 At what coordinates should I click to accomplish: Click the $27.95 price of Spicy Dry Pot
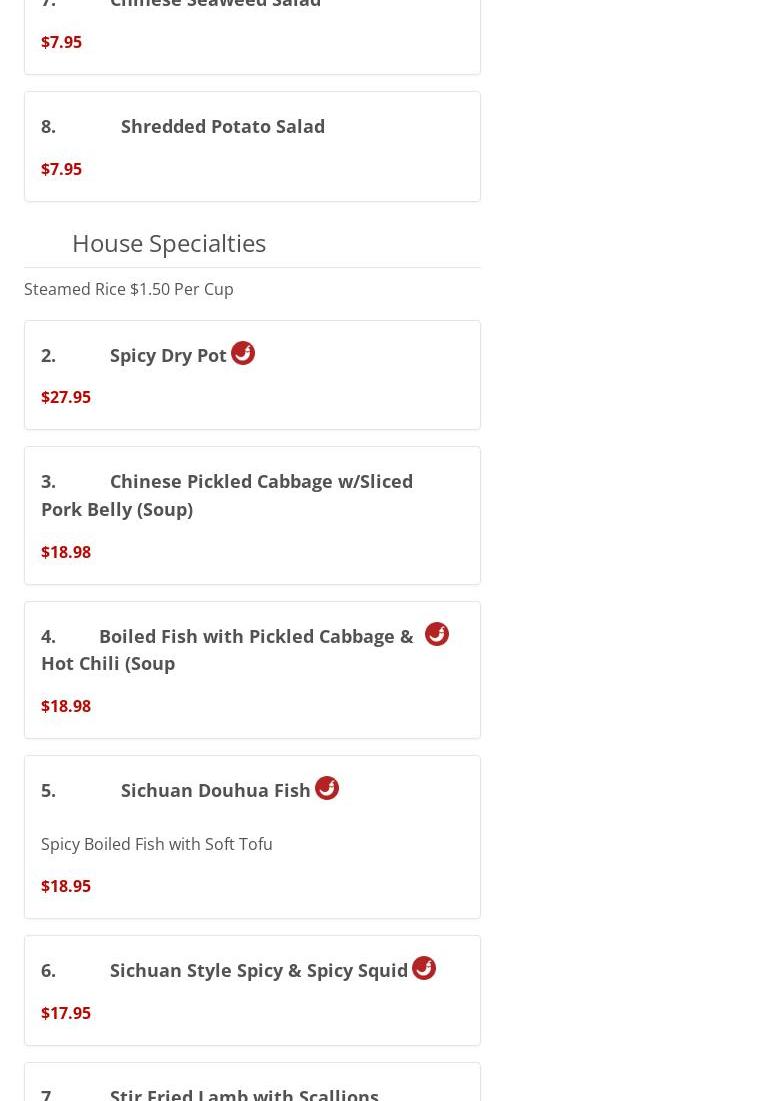pyautogui.click(x=66, y=397)
